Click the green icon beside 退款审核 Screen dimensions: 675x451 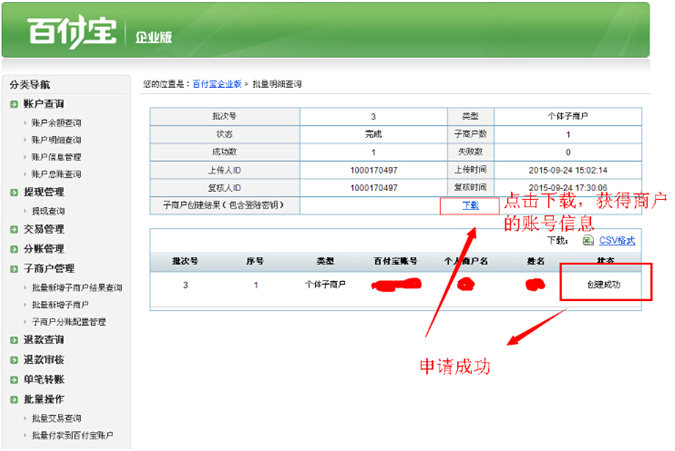[x=14, y=360]
